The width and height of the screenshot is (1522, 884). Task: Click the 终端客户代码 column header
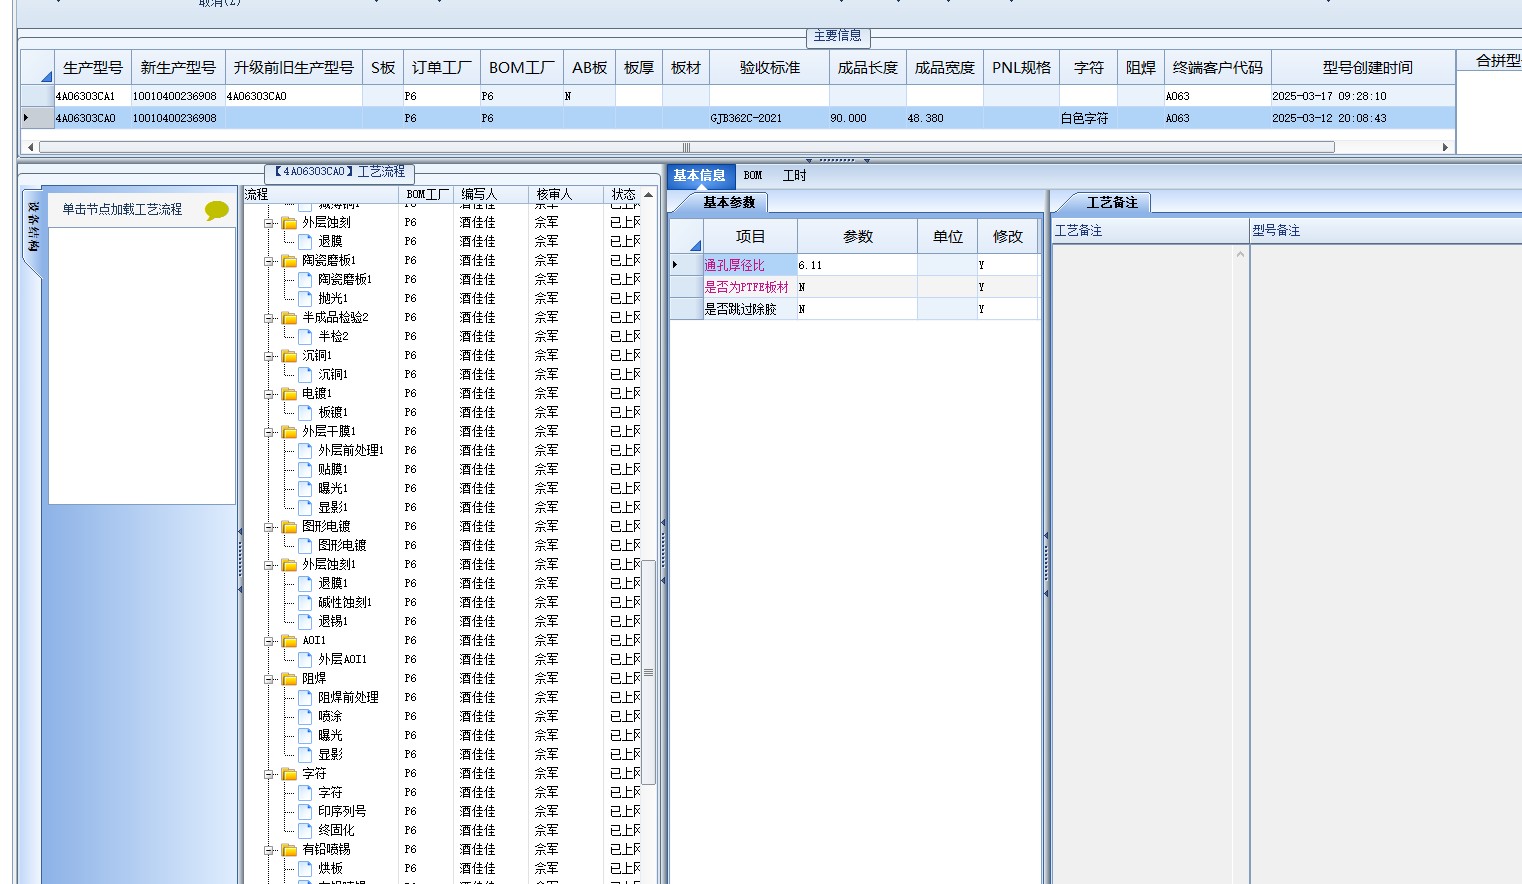(1217, 68)
